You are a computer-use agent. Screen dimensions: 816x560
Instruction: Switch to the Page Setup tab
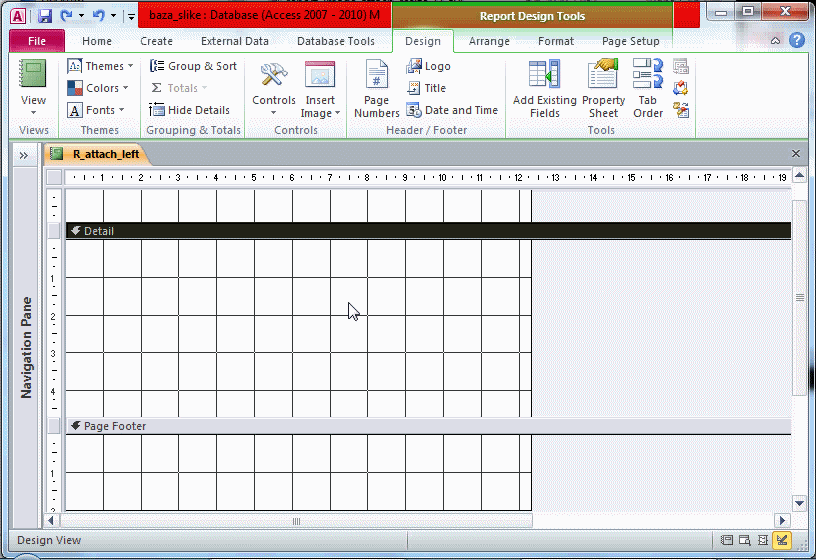[x=630, y=41]
